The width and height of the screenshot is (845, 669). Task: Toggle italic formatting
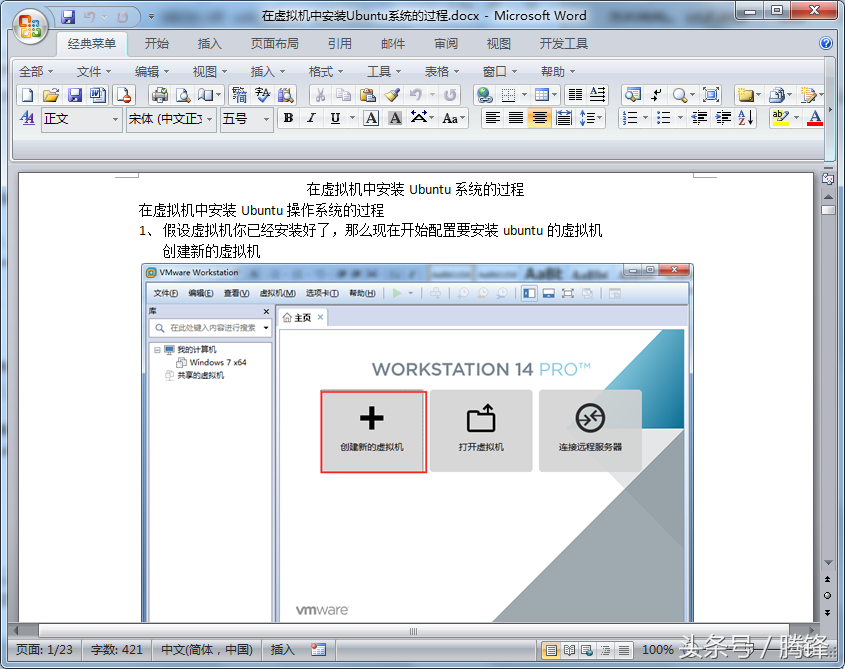tap(311, 118)
